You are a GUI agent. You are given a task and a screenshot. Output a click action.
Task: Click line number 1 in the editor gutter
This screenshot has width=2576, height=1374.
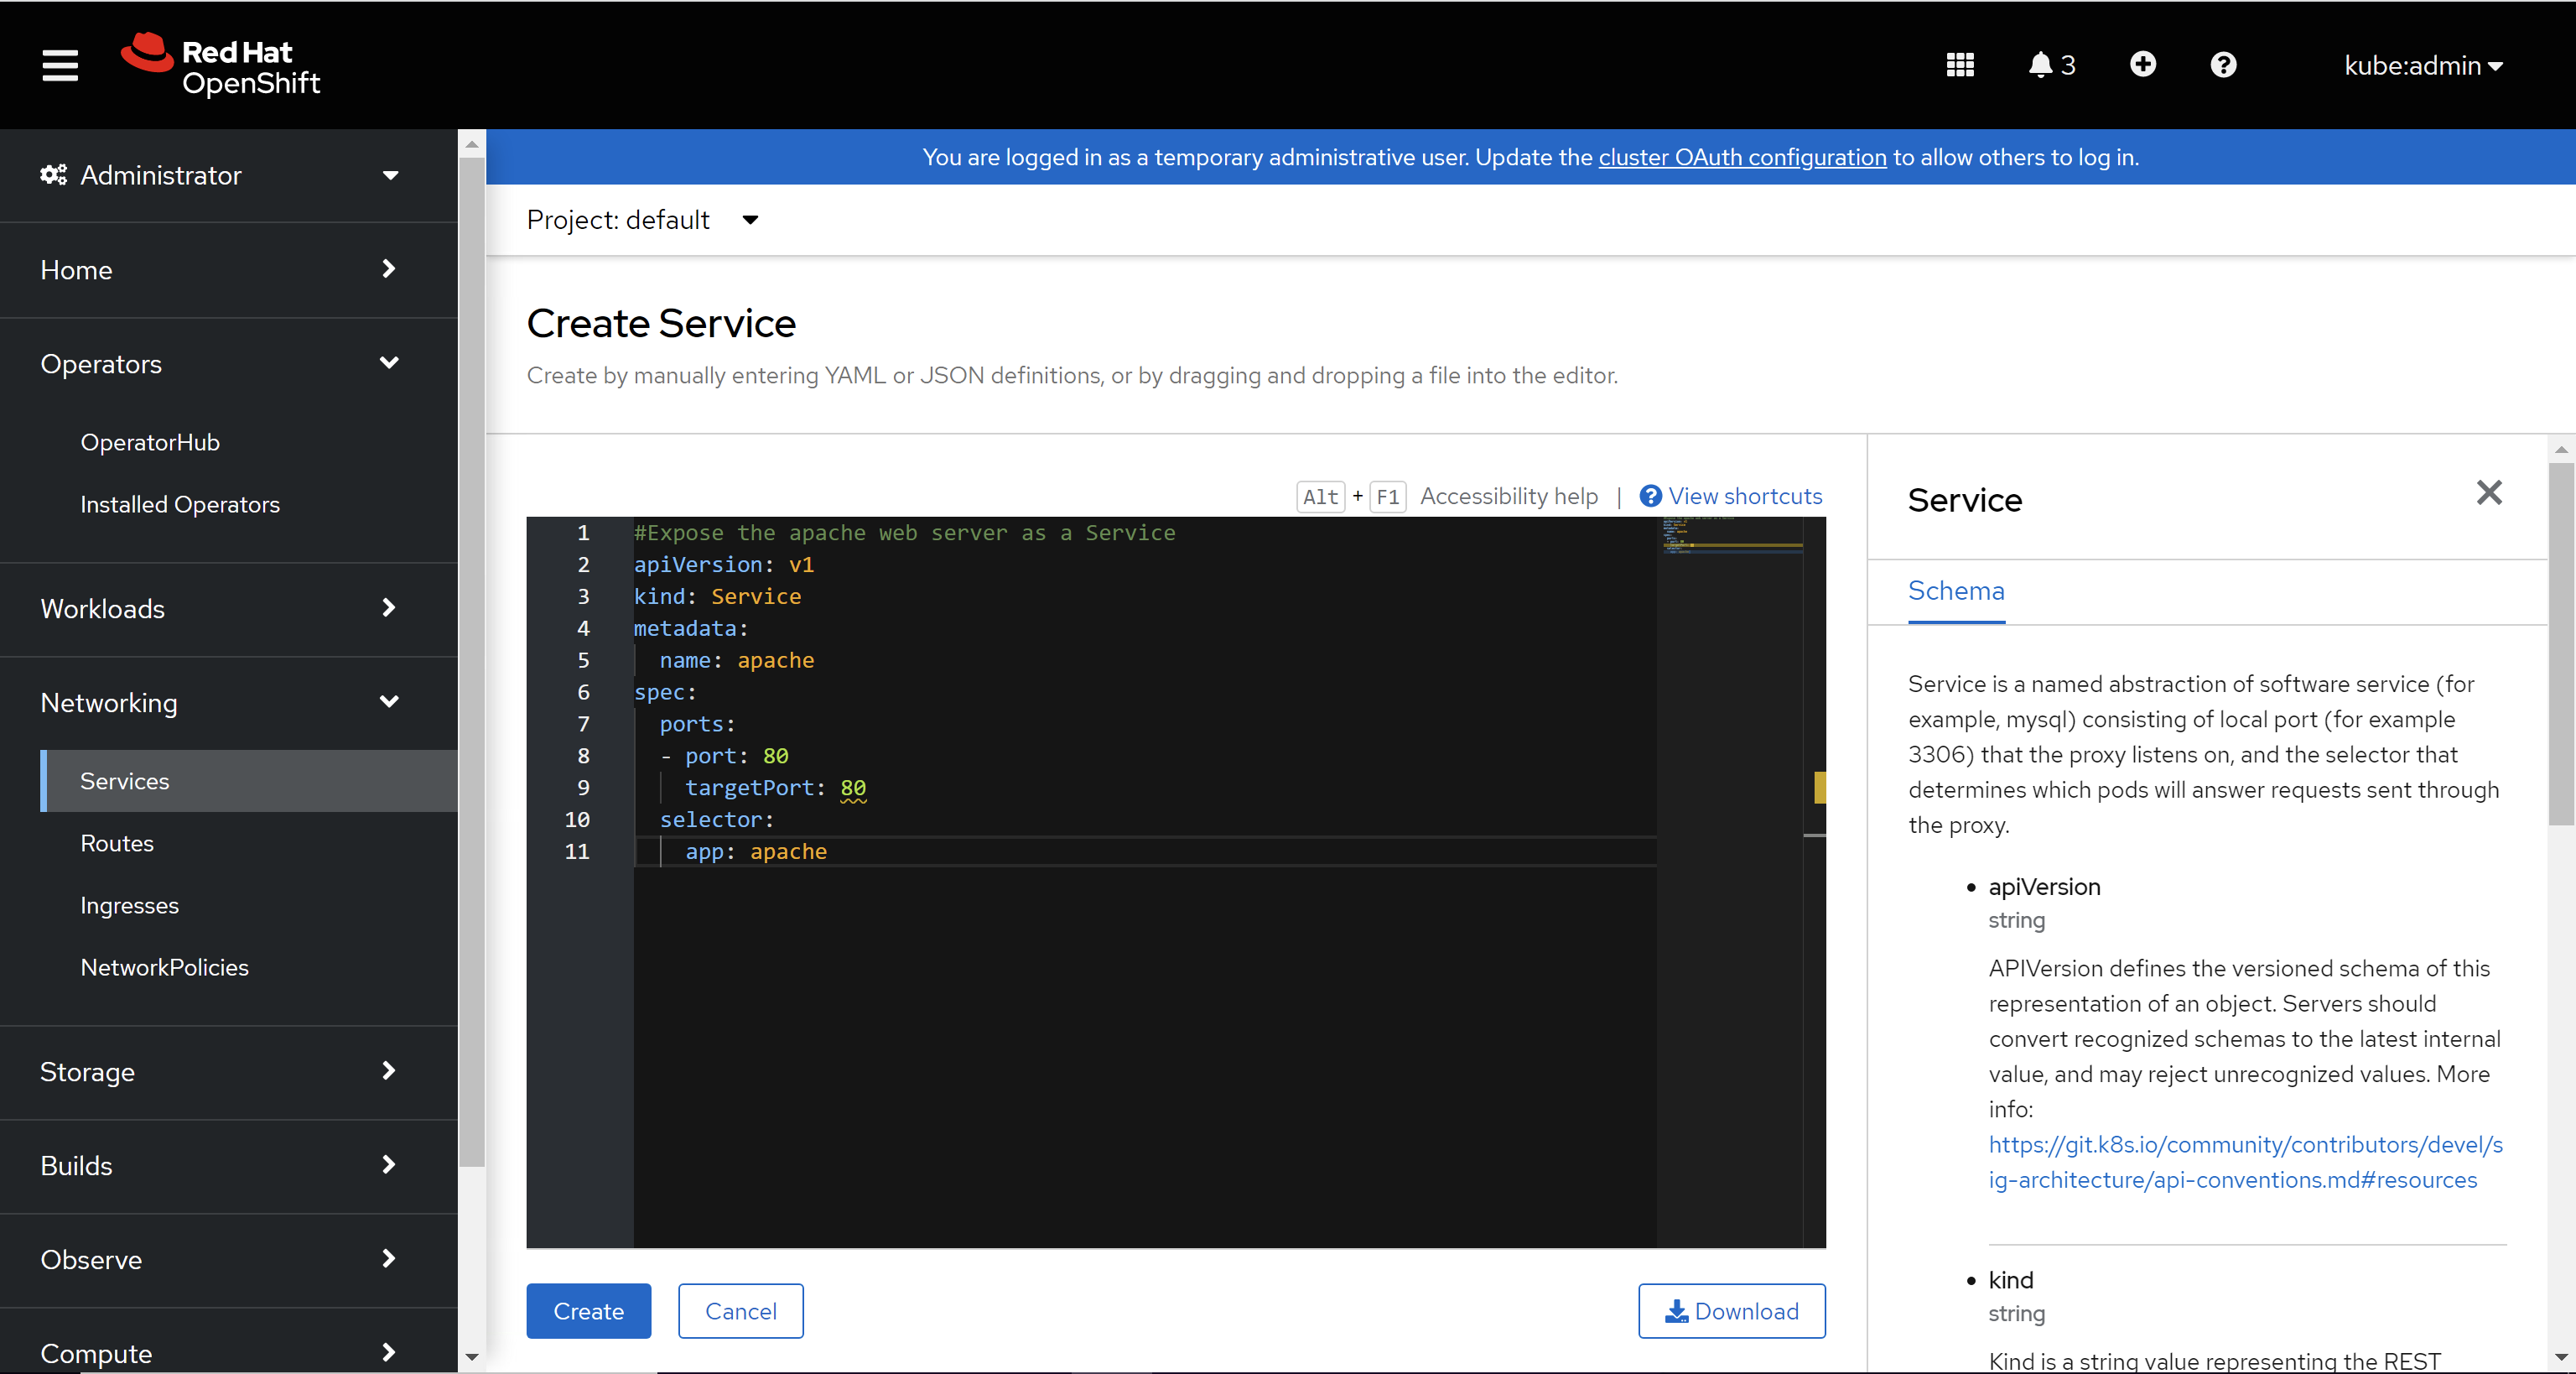(x=583, y=533)
